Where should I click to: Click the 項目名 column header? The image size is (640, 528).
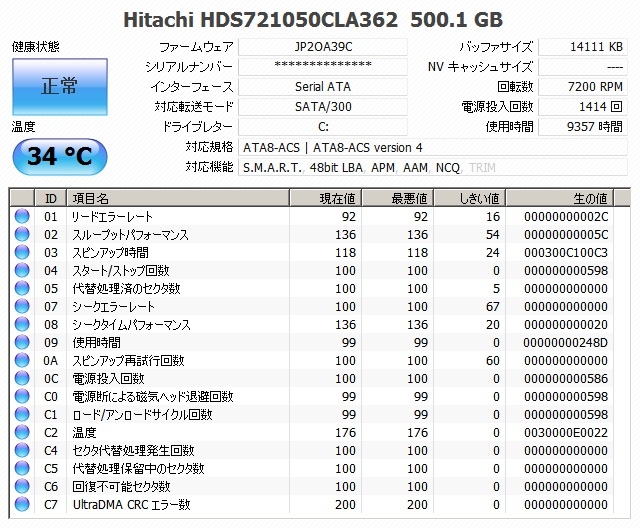point(178,198)
